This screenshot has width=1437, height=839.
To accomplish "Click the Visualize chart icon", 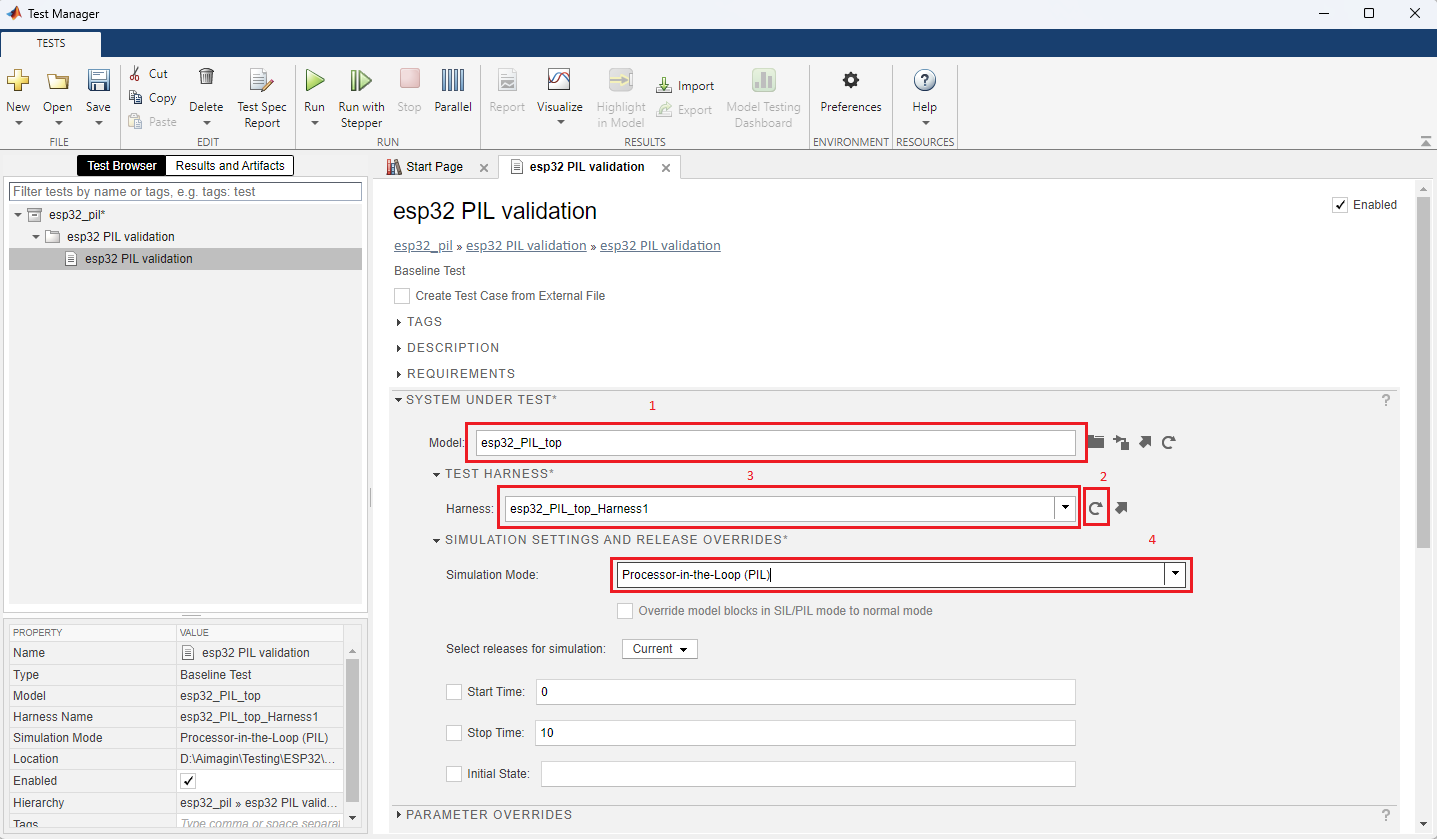I will tap(559, 80).
